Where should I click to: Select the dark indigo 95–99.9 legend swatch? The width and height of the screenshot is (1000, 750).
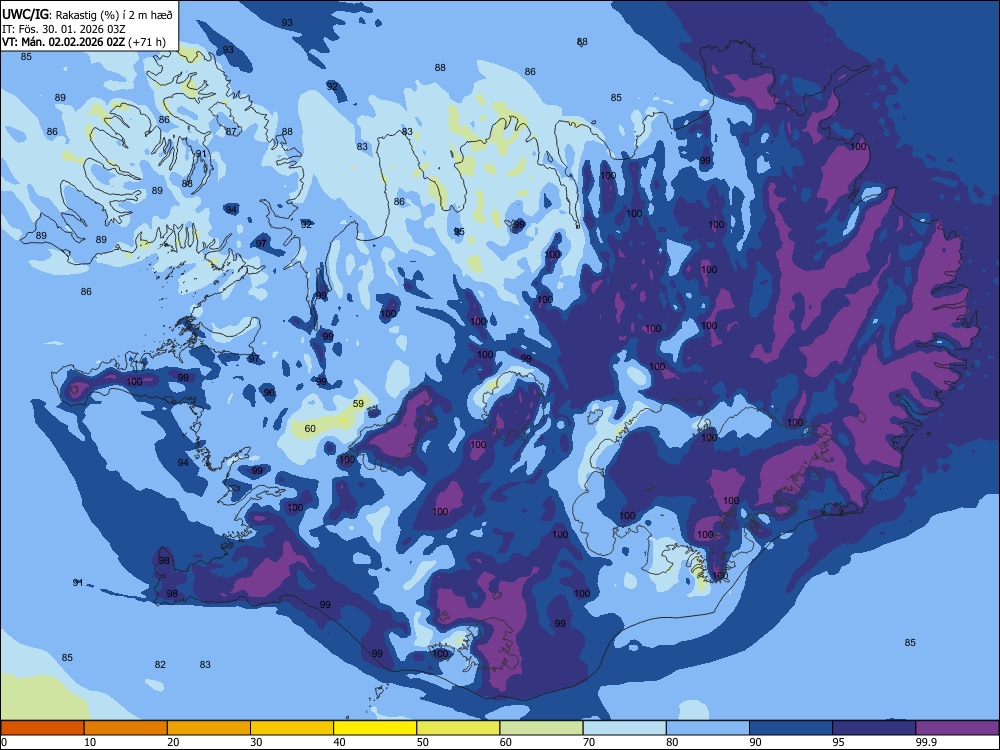pyautogui.click(x=874, y=728)
